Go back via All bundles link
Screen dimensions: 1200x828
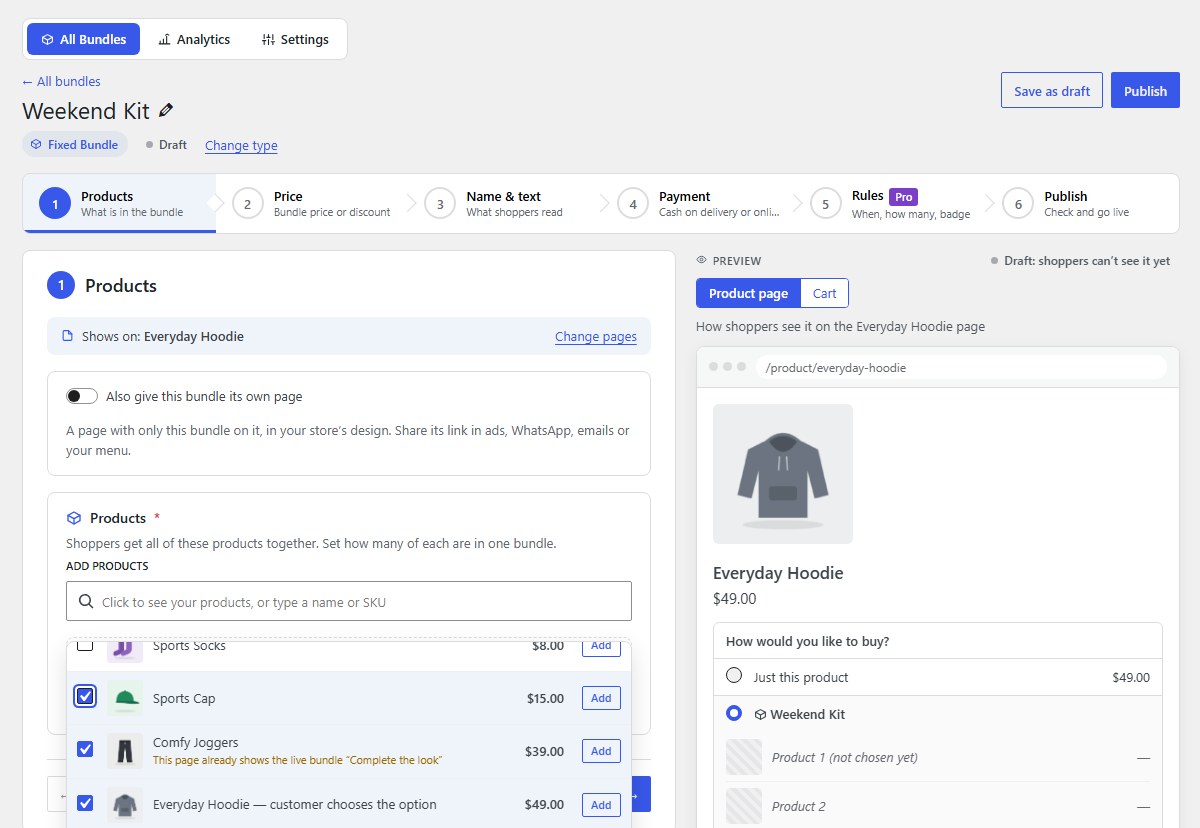coord(62,81)
